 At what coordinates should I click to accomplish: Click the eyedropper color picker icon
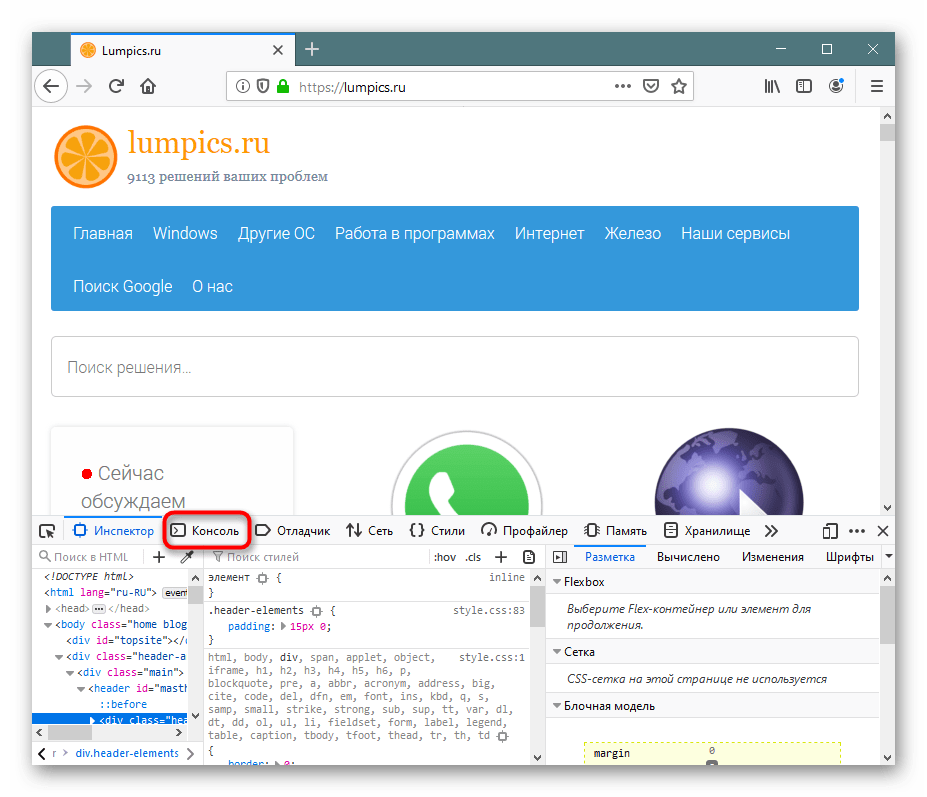(186, 557)
